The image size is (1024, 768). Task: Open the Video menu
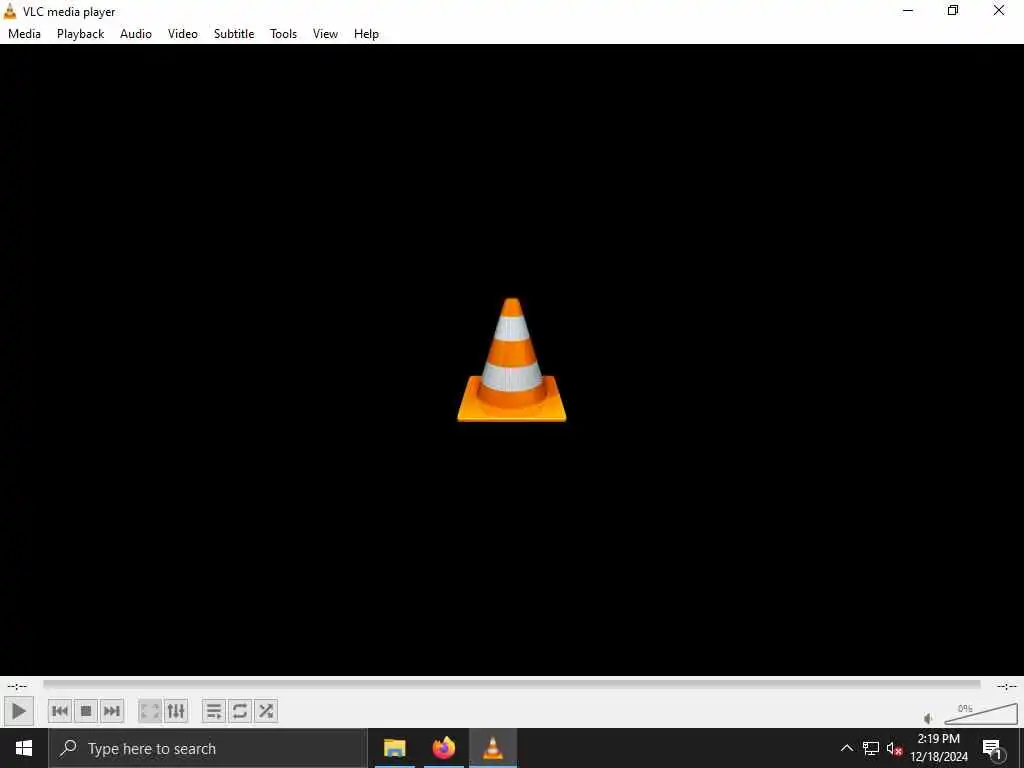pos(183,34)
